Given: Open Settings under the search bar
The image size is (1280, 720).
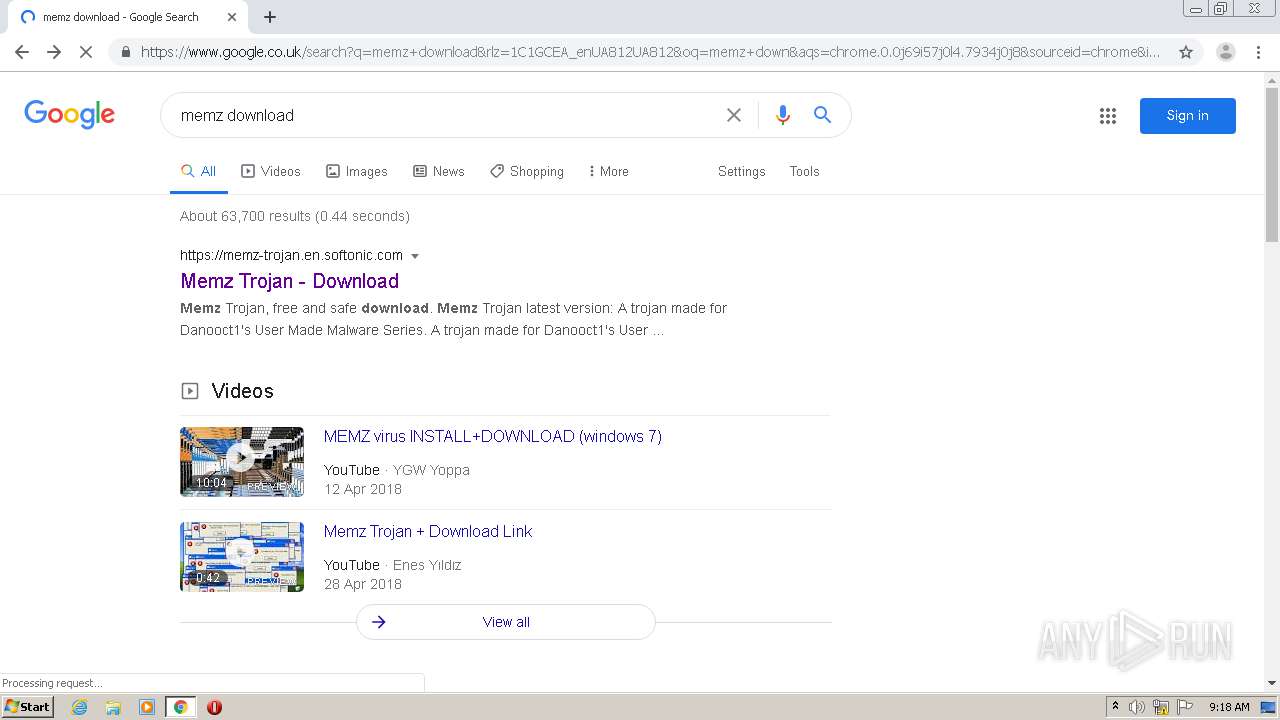Looking at the screenshot, I should 741,171.
